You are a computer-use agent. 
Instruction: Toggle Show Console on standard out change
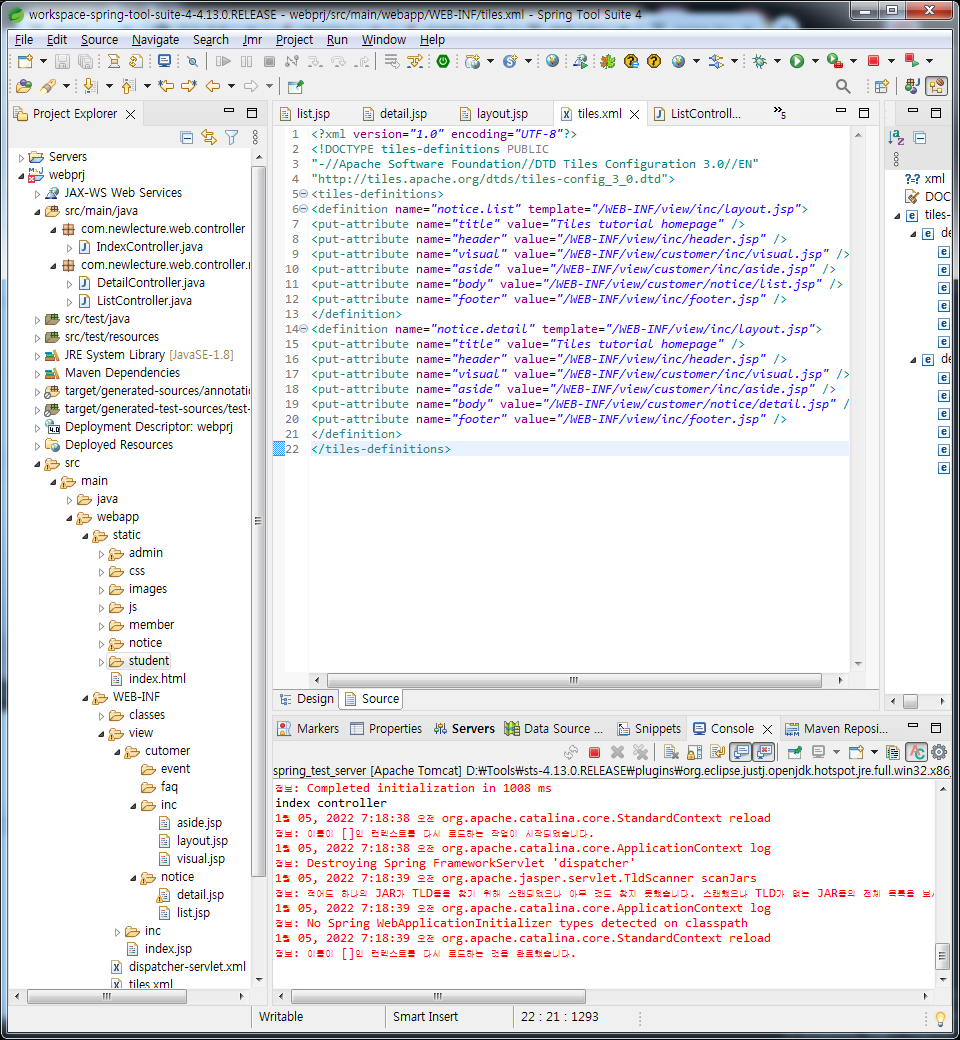(x=741, y=752)
